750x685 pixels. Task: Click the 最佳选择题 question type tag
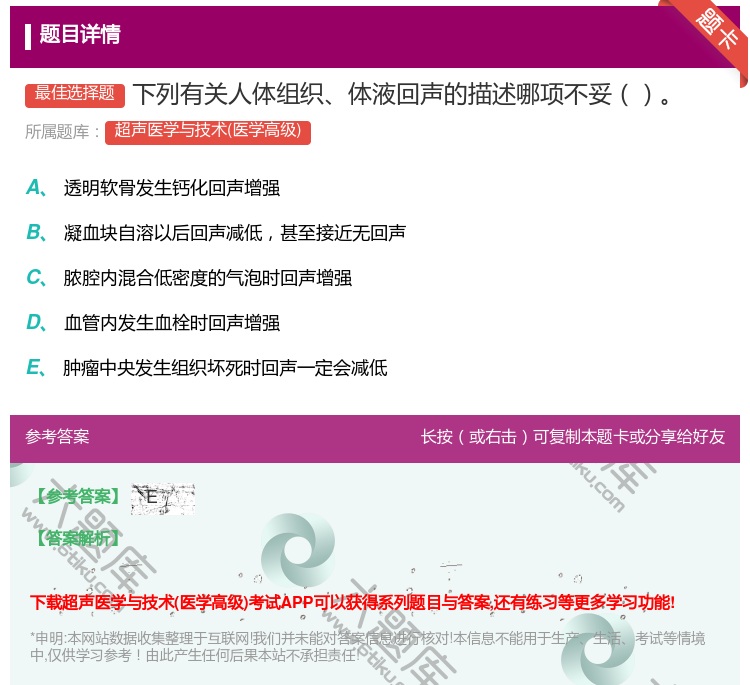(75, 95)
